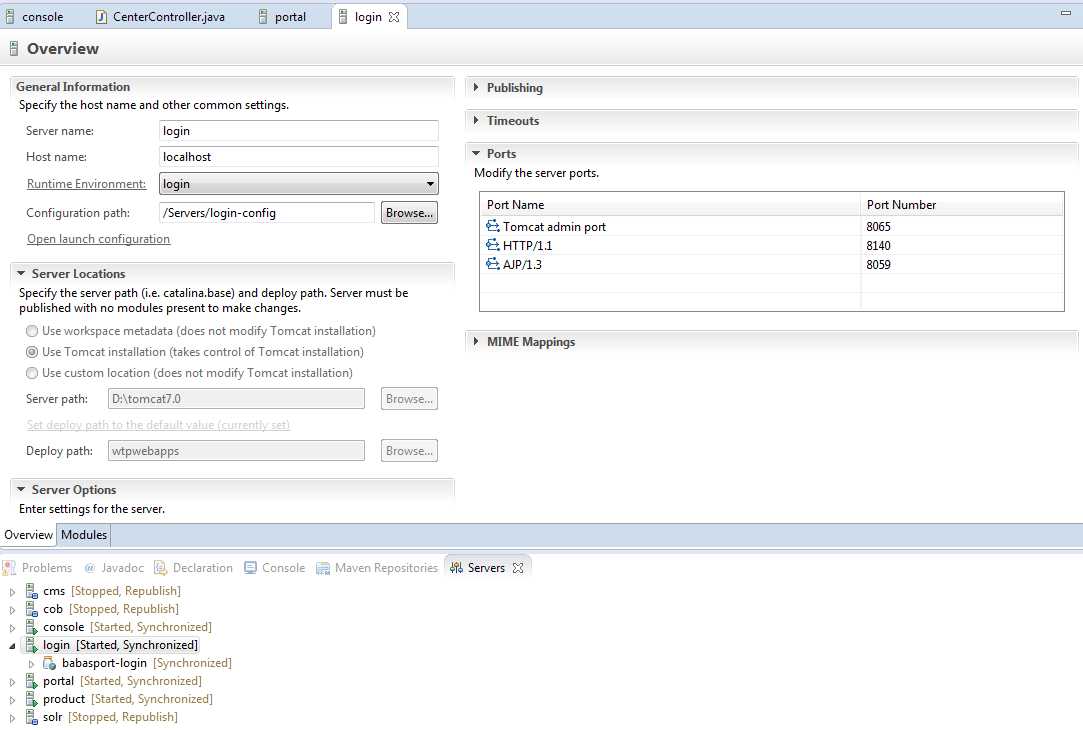
Task: Collapse the login server tree node
Action: pyautogui.click(x=12, y=646)
